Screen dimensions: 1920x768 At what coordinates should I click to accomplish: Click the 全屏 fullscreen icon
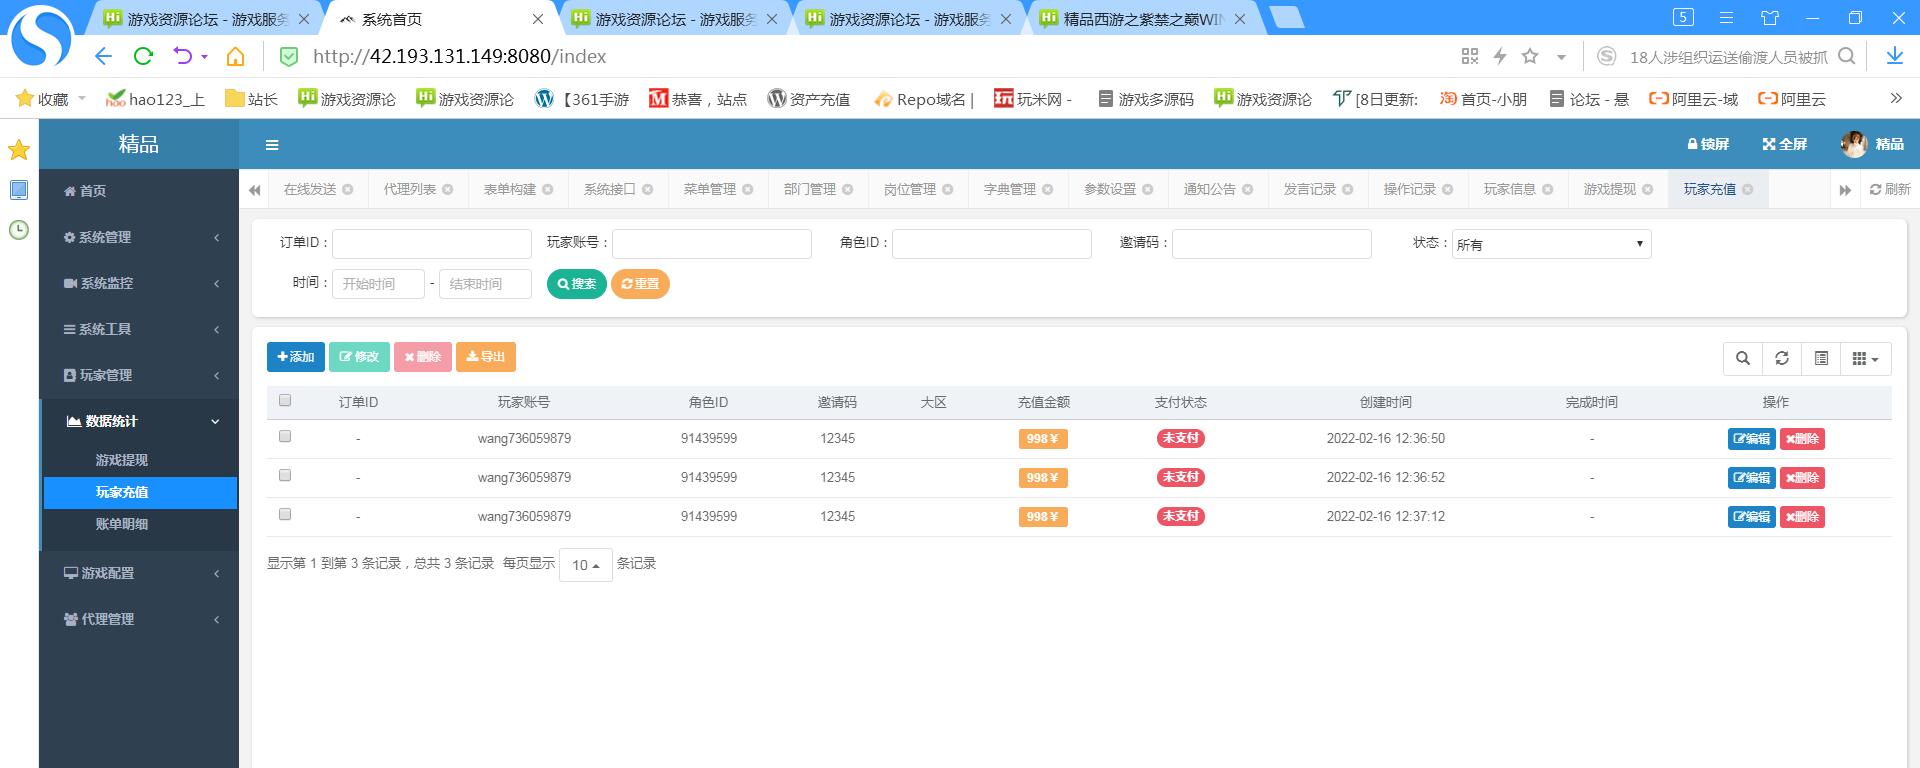click(1784, 144)
